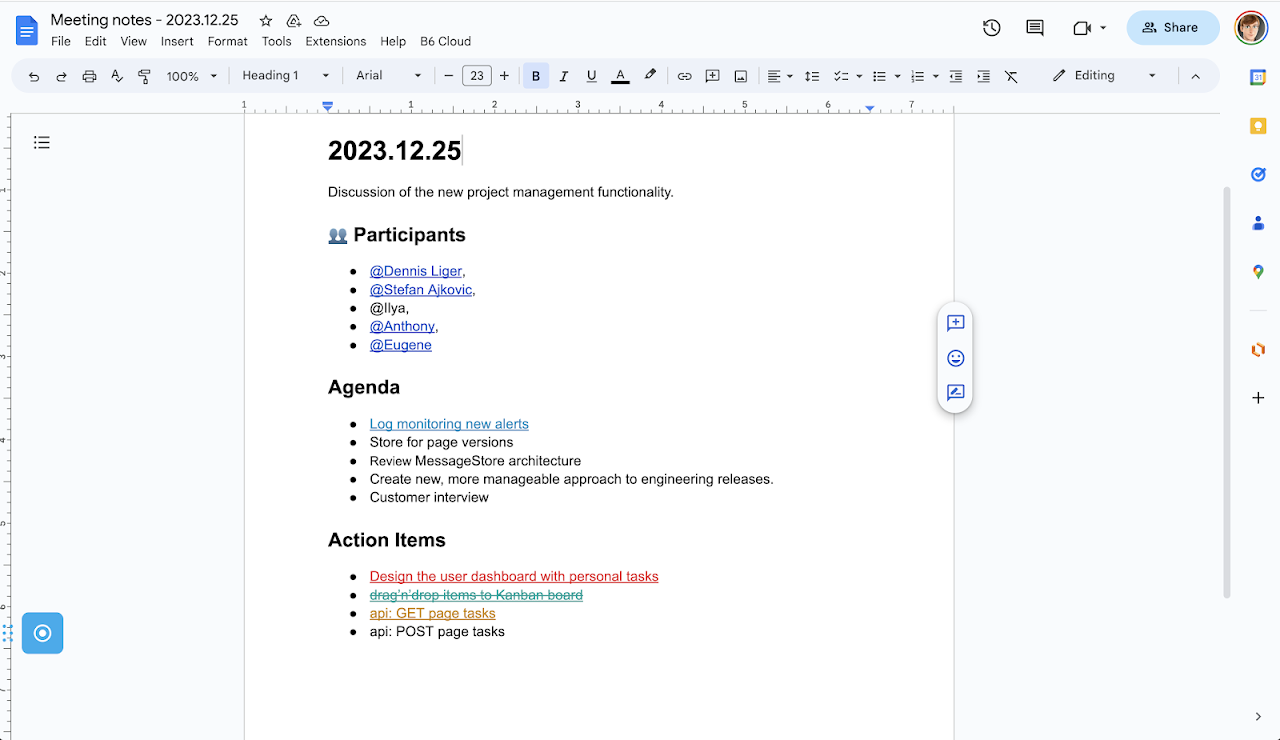
Task: Start a Meet call with the camera icon
Action: click(x=1081, y=28)
